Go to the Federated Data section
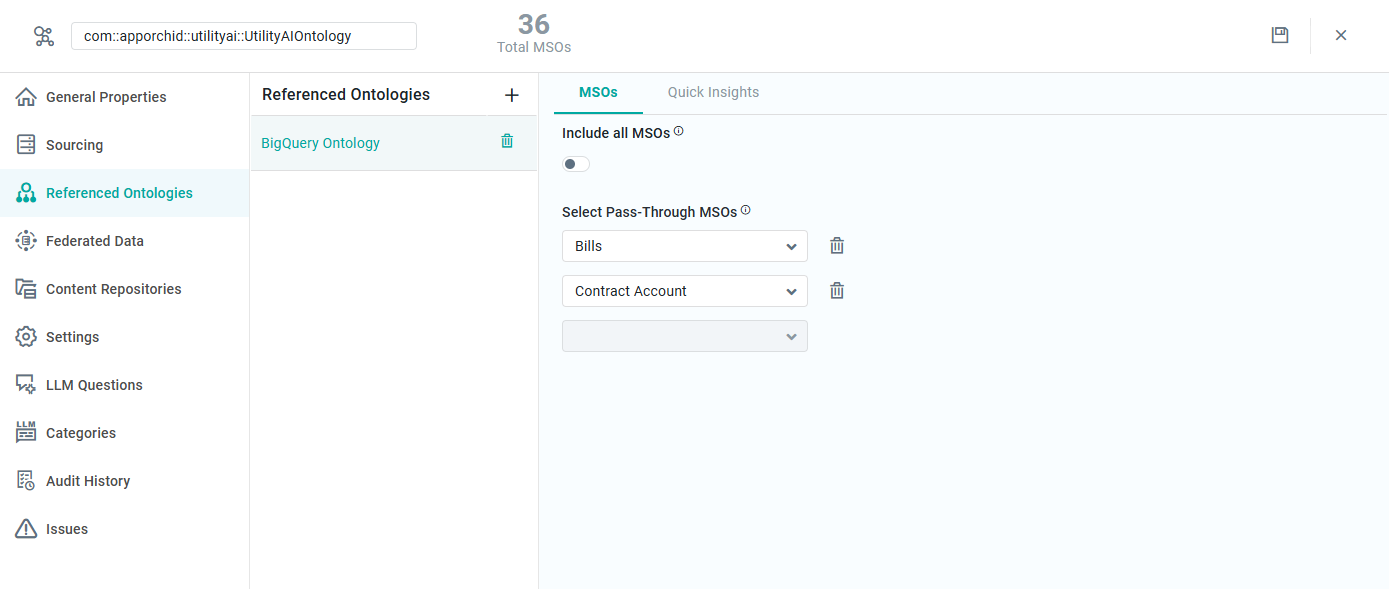Screen dimensions: 1389x589 (x=94, y=241)
